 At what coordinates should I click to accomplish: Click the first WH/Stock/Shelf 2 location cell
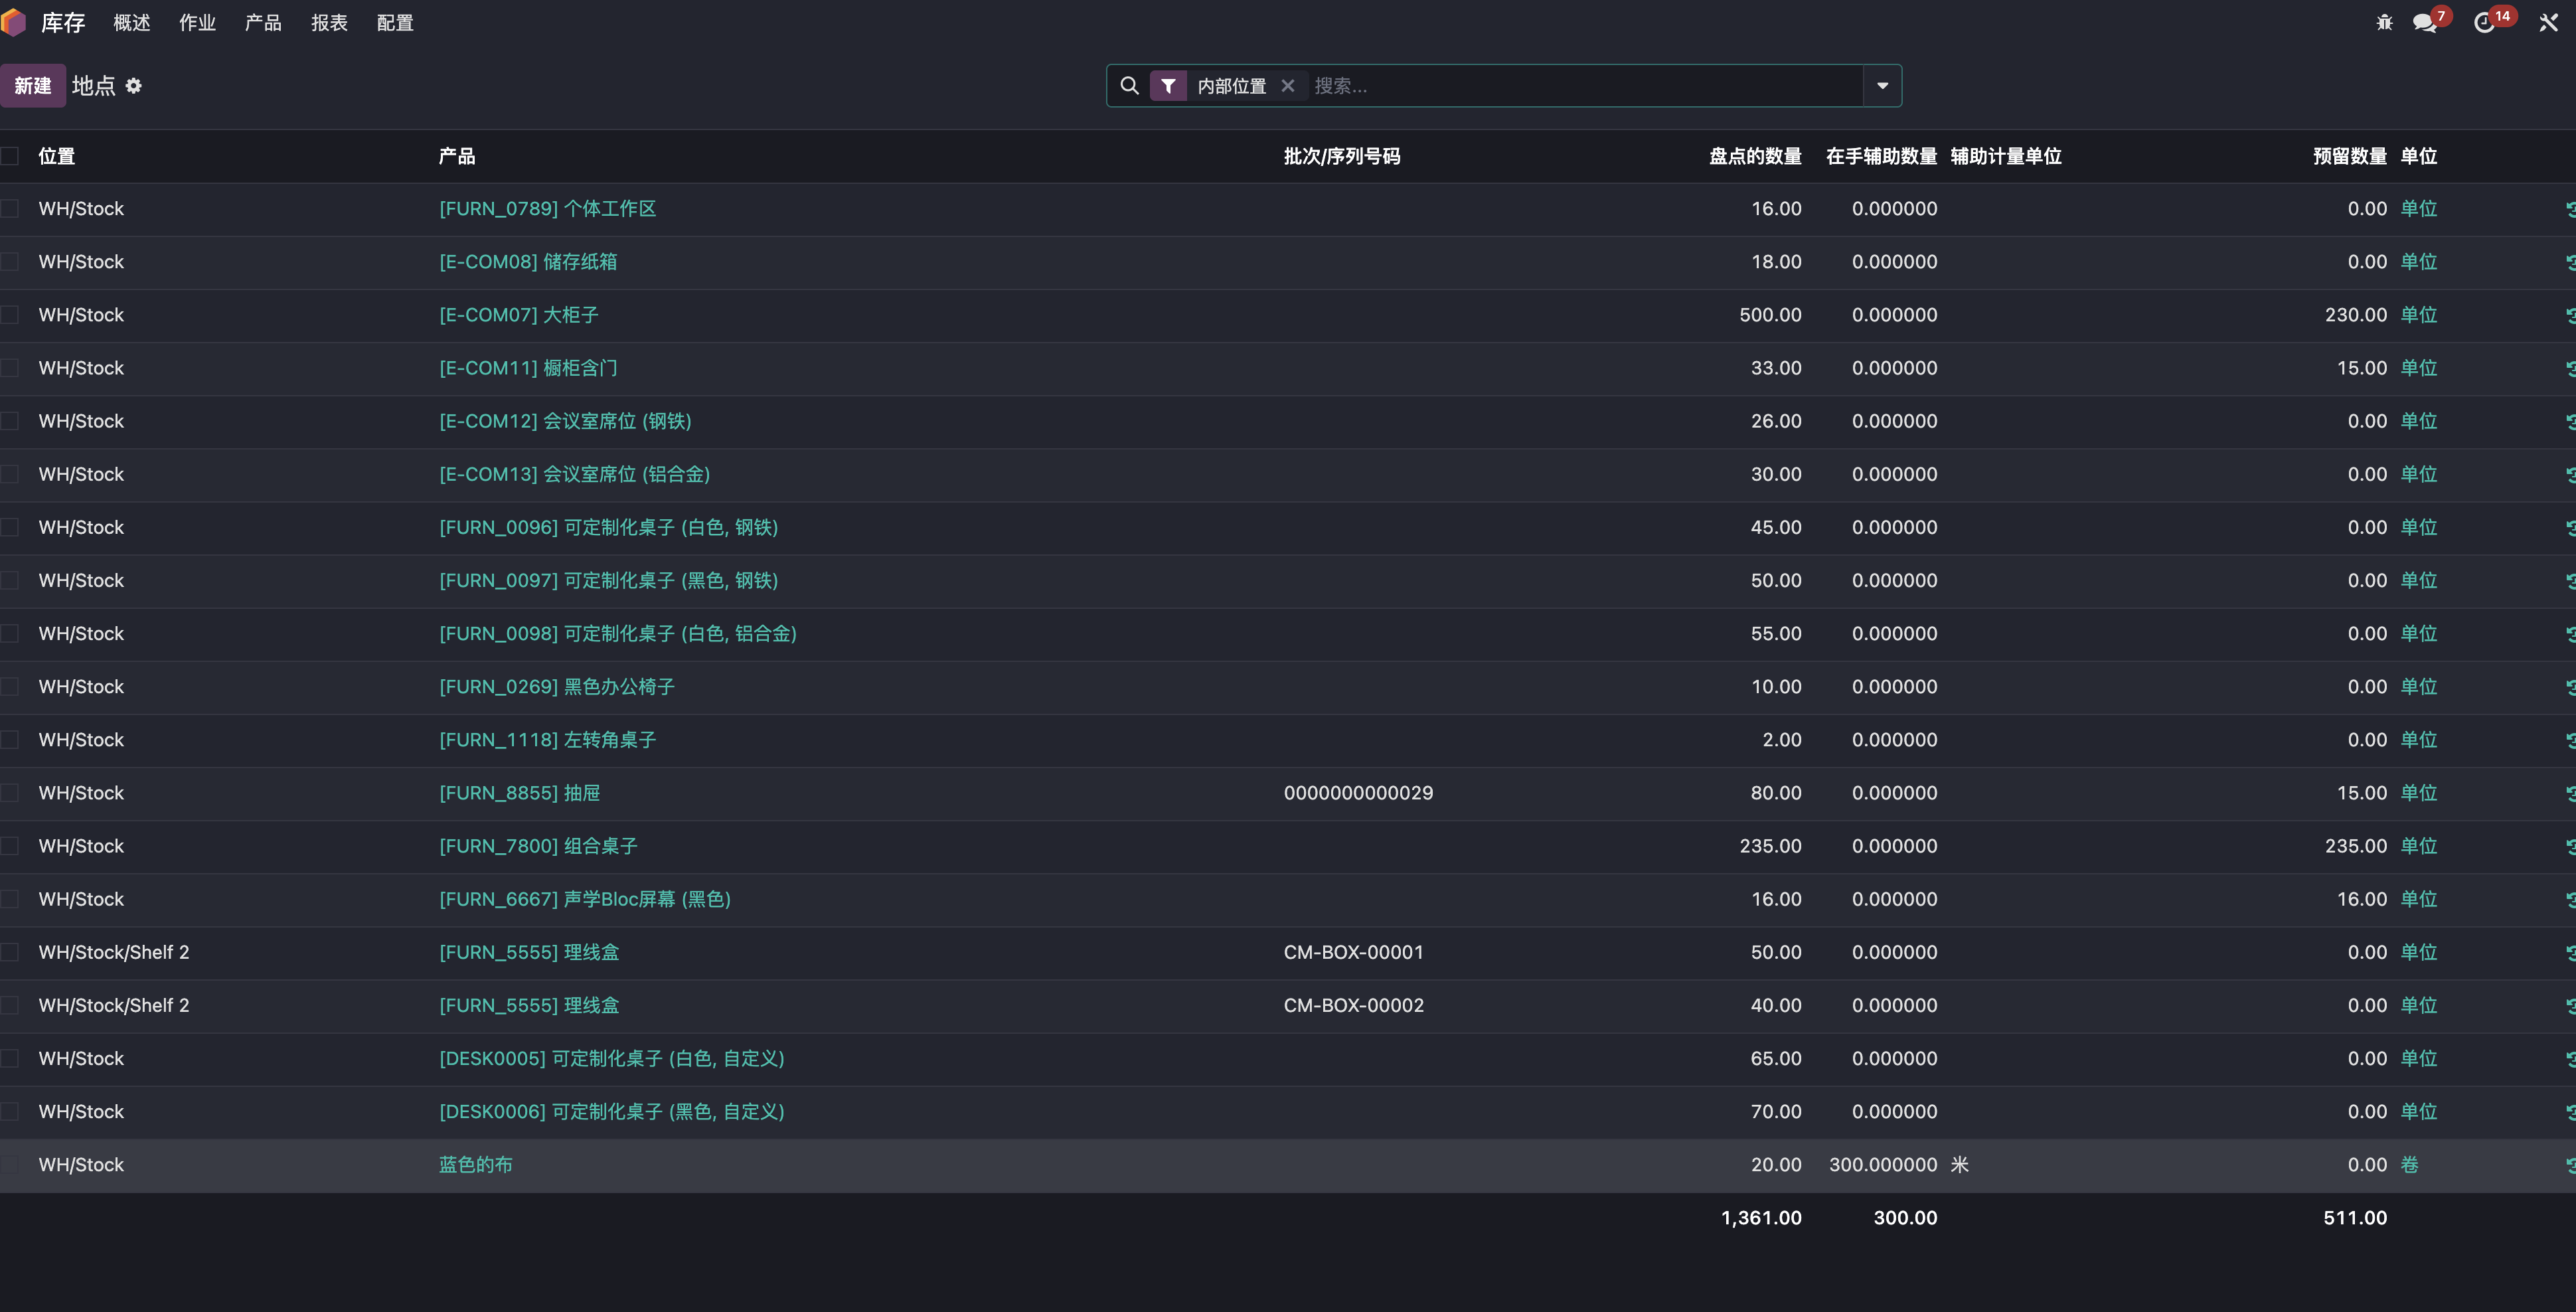(x=114, y=952)
